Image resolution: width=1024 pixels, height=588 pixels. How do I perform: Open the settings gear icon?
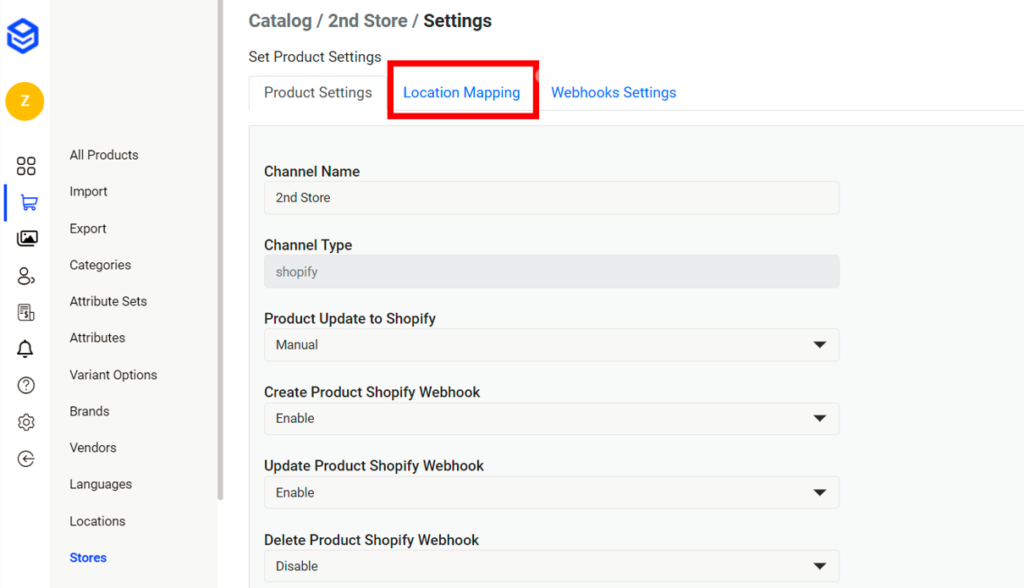click(26, 422)
